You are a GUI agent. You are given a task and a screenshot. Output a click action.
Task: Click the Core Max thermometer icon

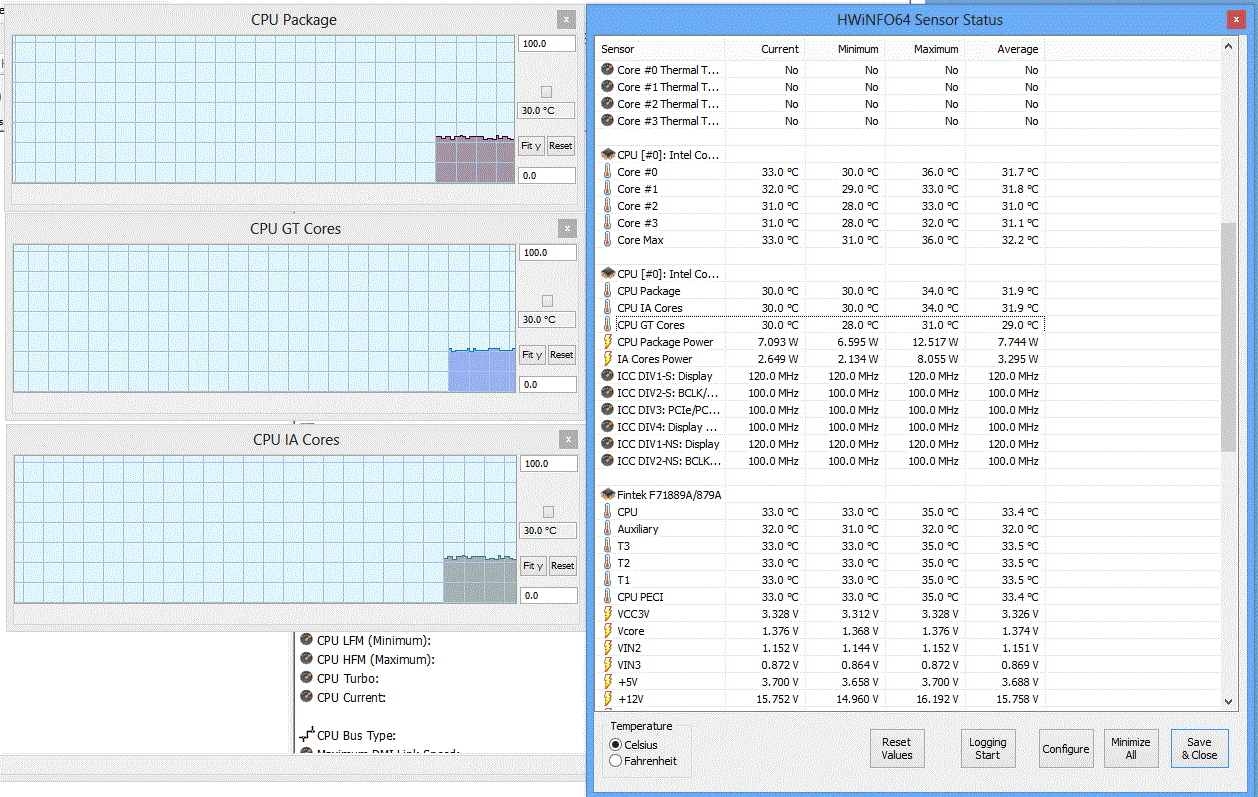point(607,240)
